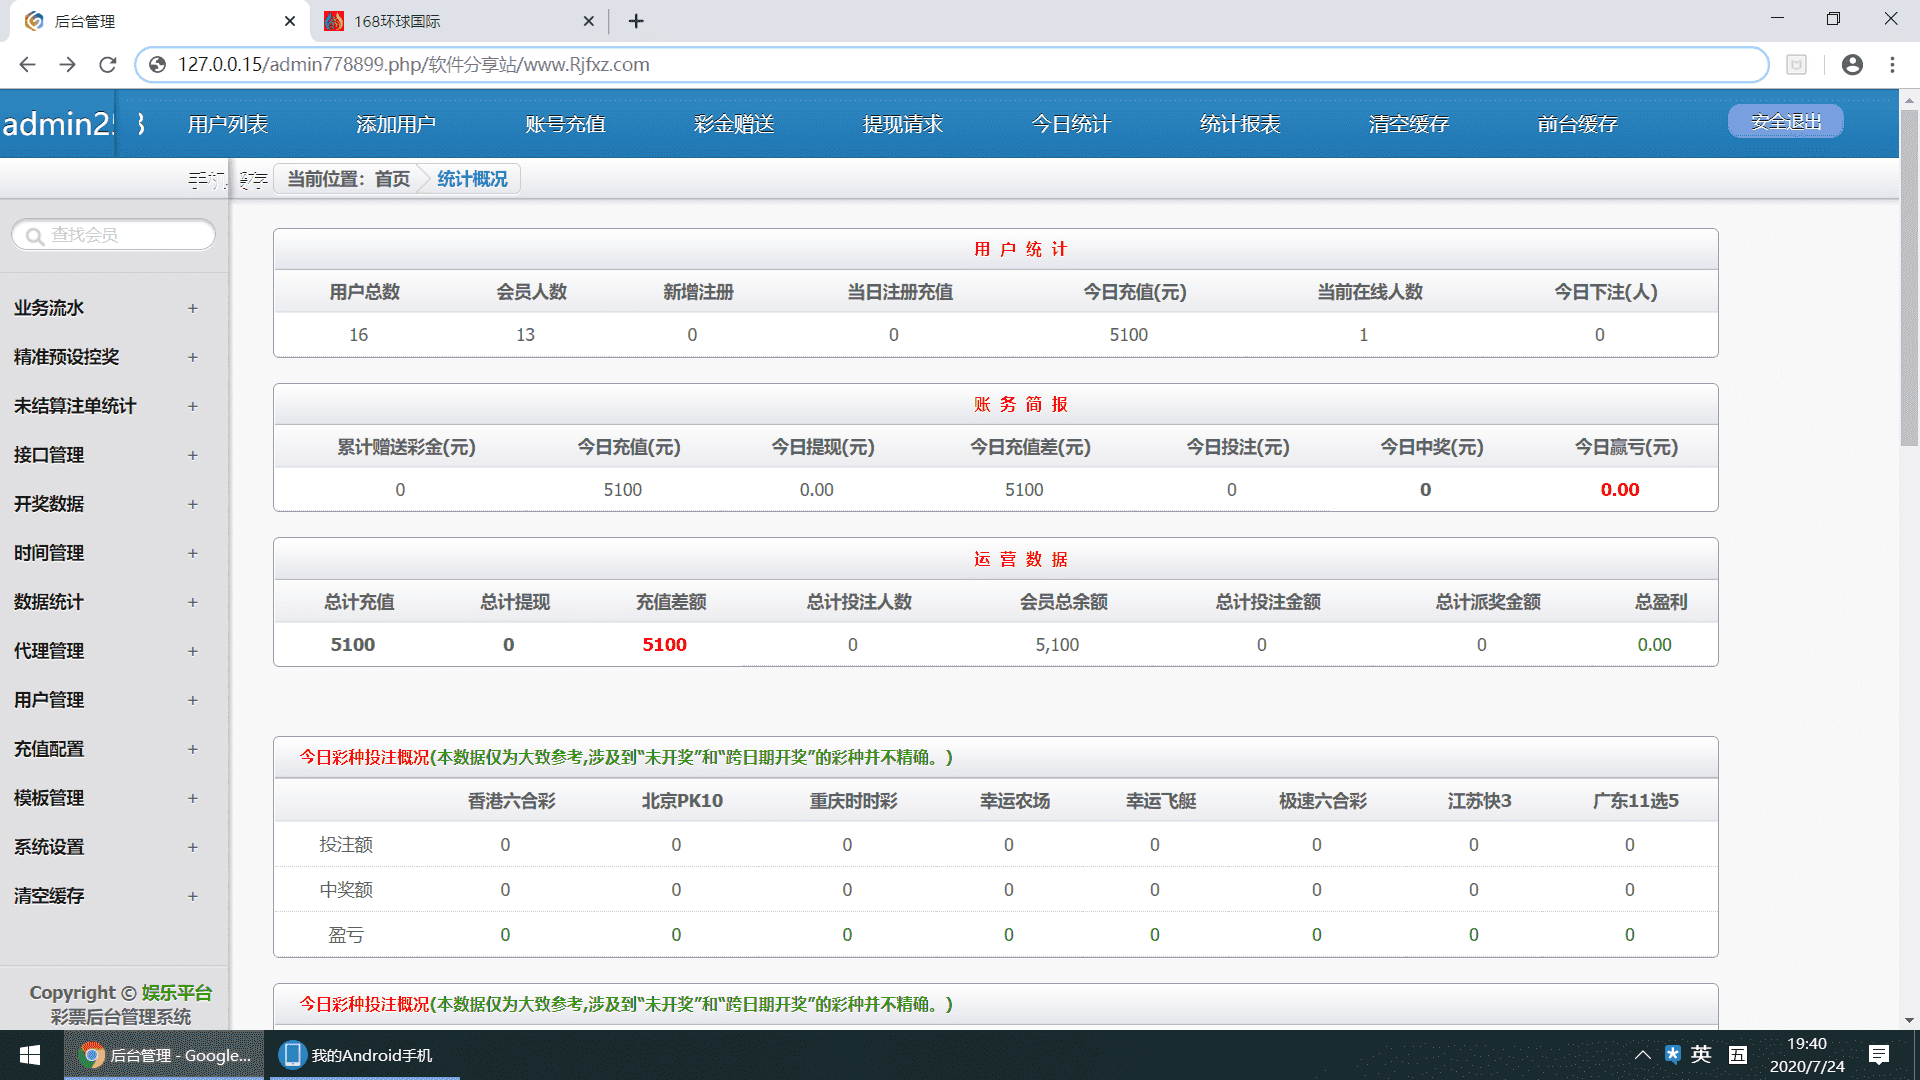Open the 今日统计 menu
Image resolution: width=1920 pixels, height=1080 pixels.
coord(1071,124)
